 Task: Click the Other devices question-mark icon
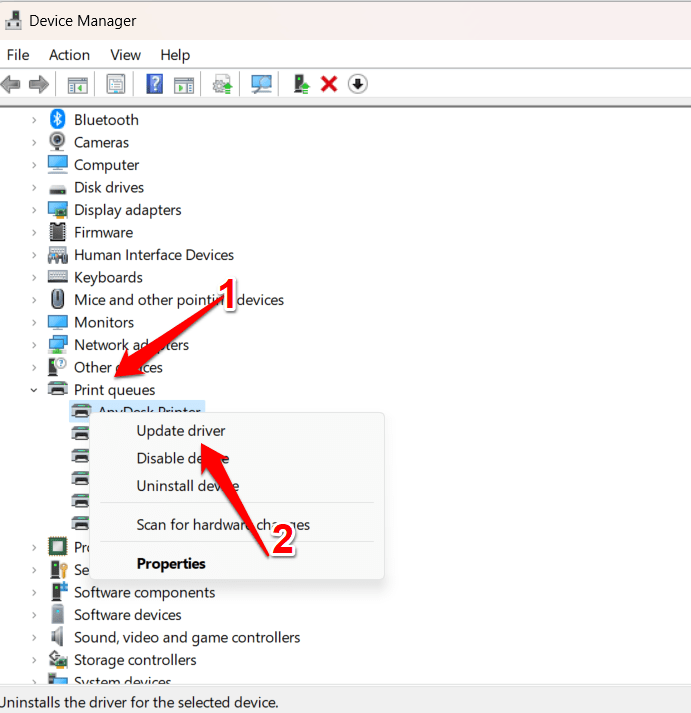[57, 367]
